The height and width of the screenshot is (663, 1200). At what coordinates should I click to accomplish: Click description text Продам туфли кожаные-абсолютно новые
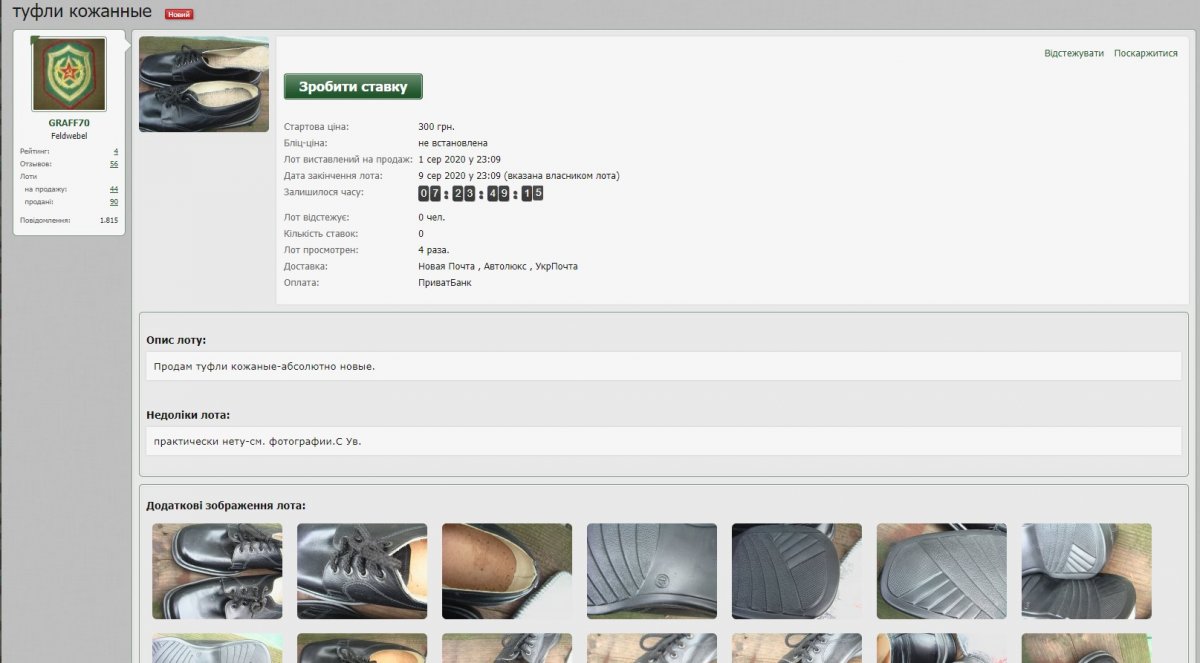point(265,367)
